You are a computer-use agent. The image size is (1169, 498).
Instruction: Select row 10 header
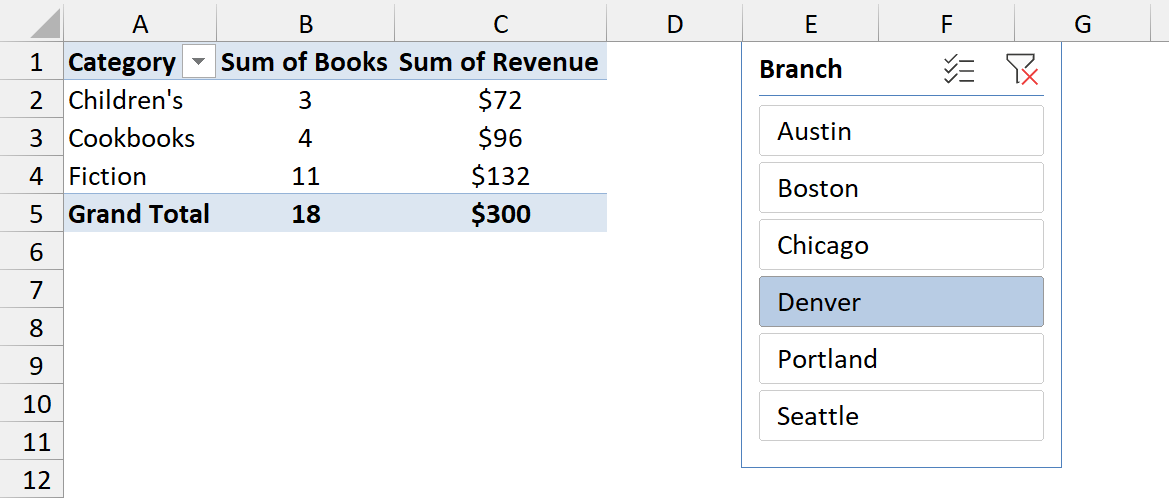pyautogui.click(x=32, y=404)
